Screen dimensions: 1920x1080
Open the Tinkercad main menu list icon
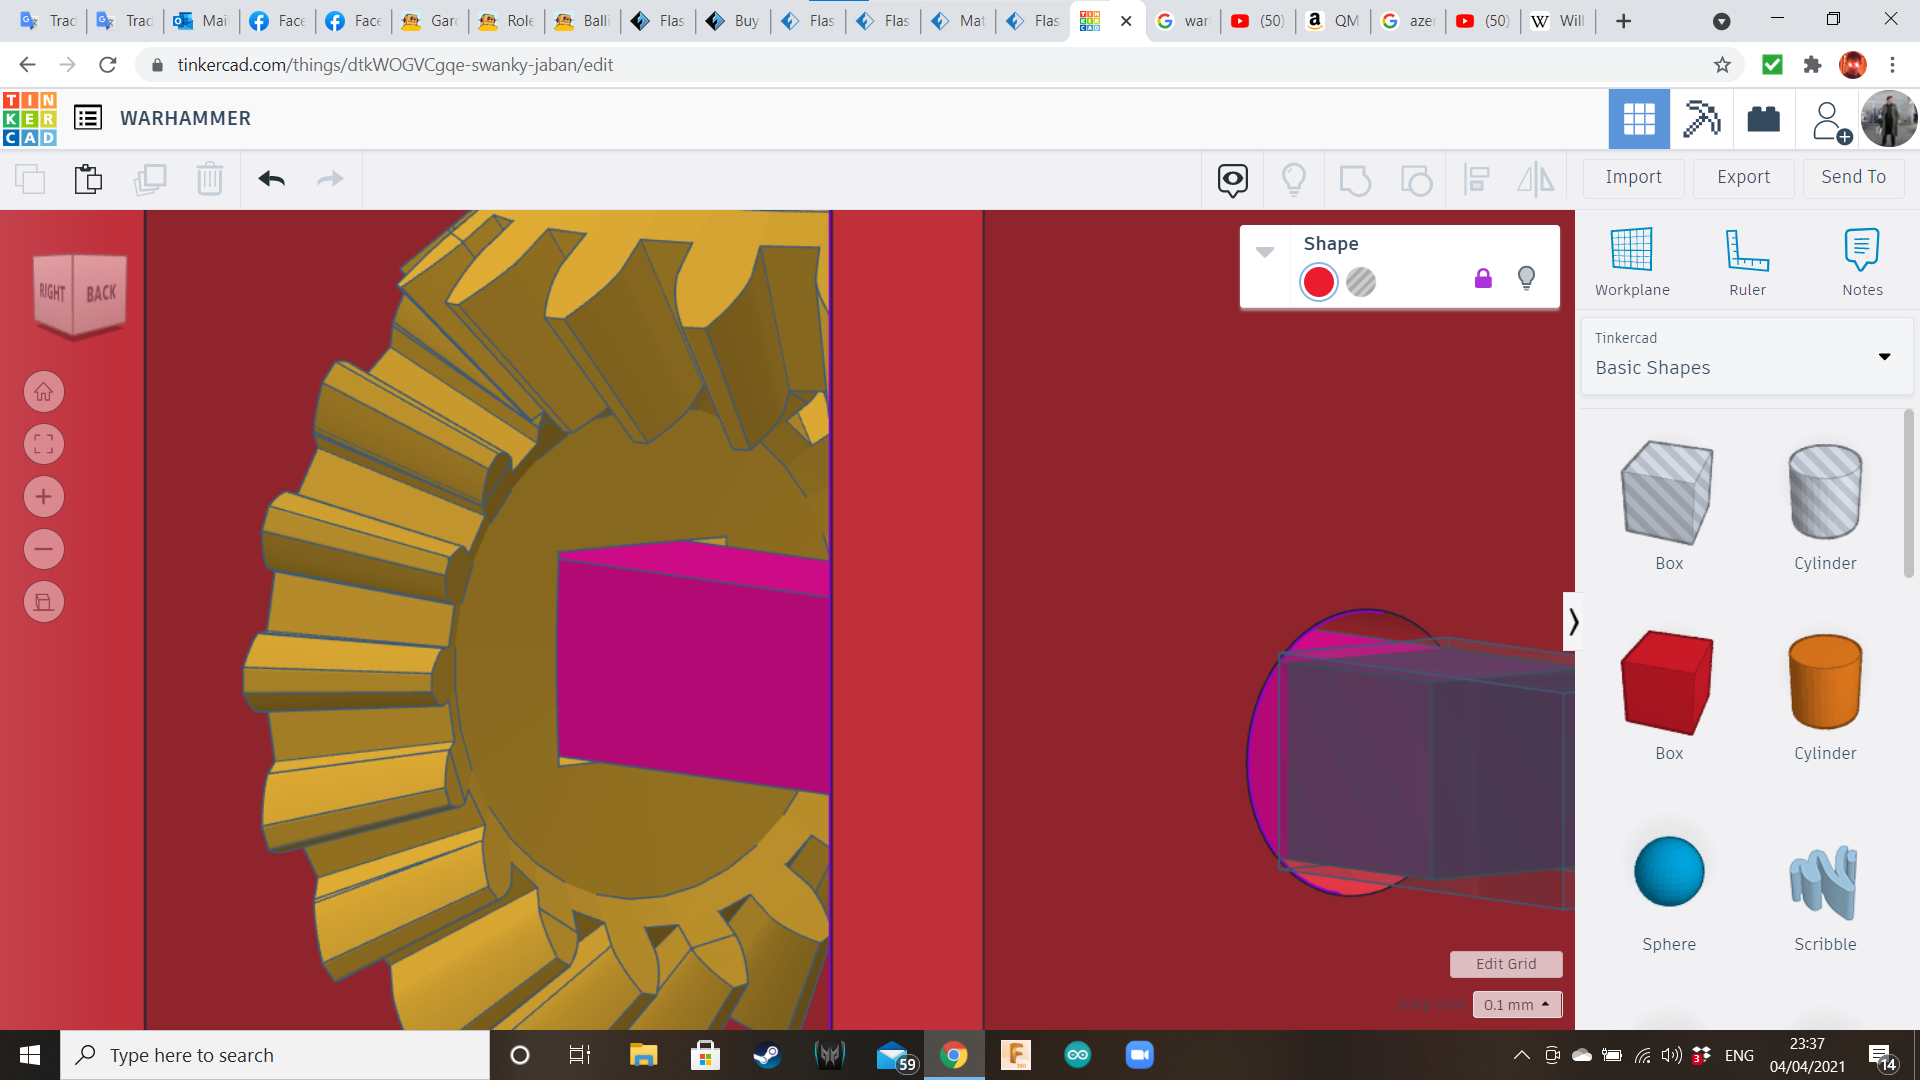point(90,117)
